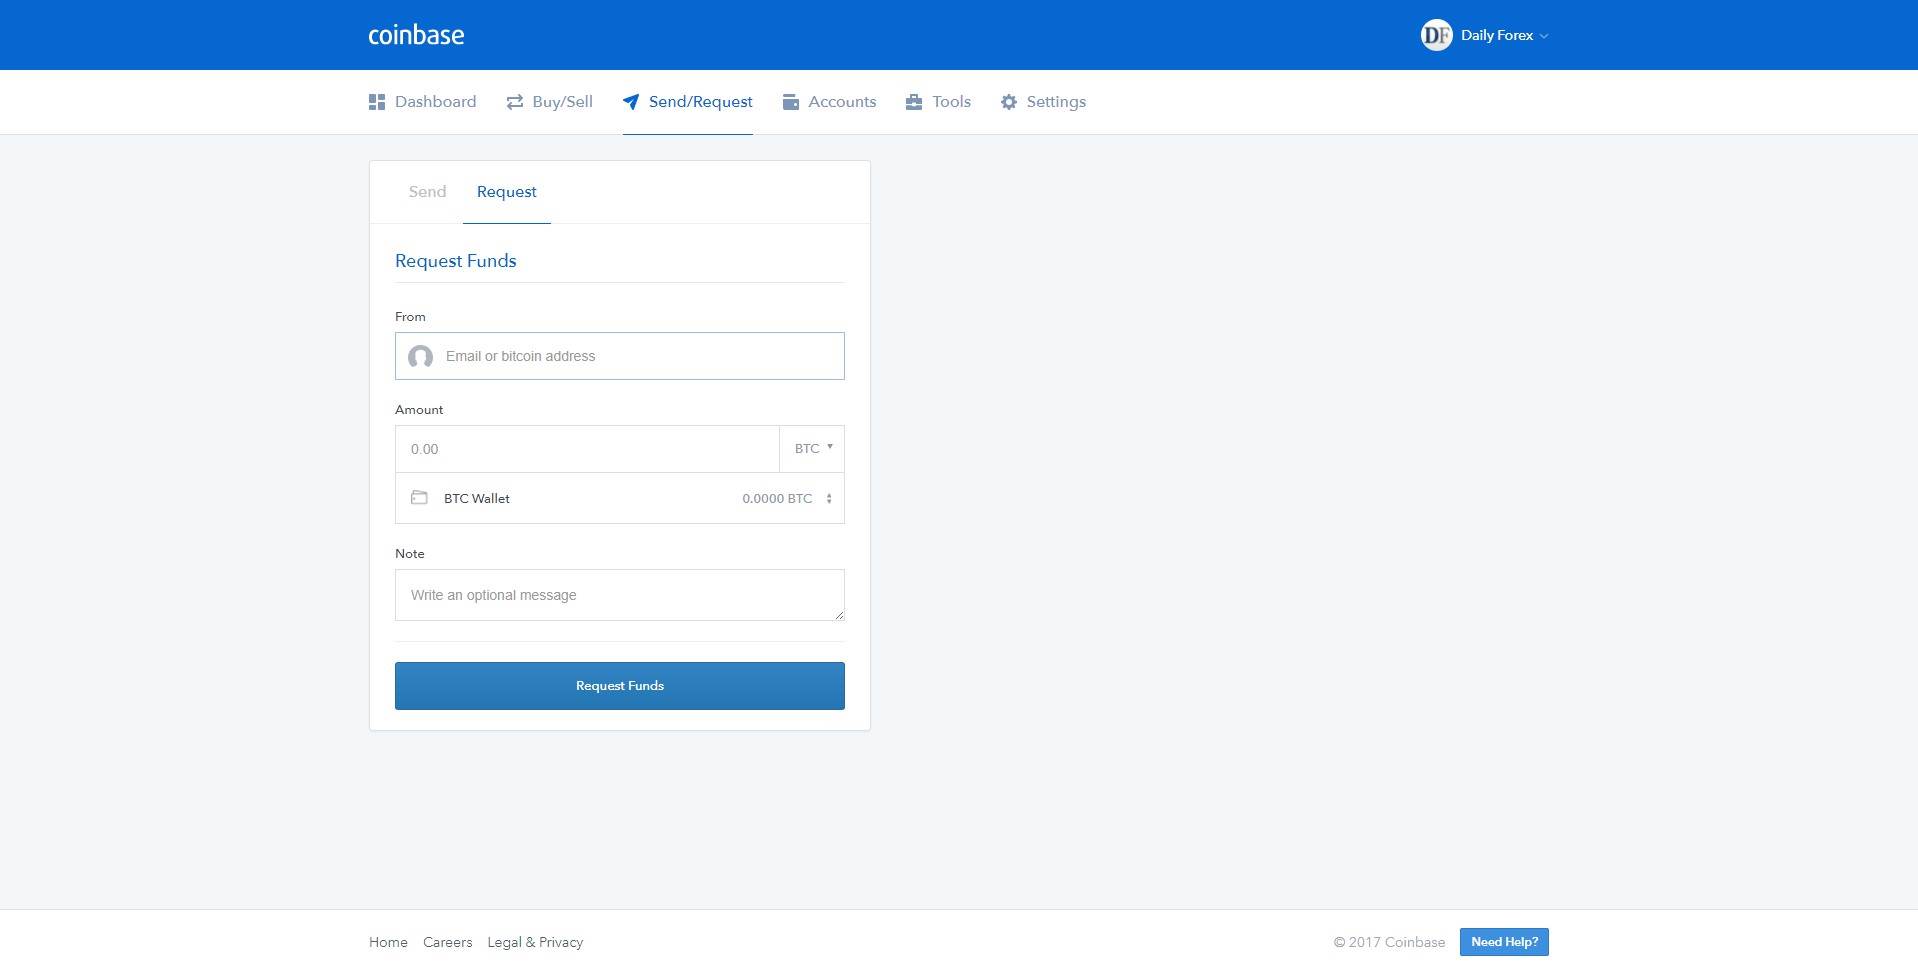Click the Note textarea resize handle
The height and width of the screenshot is (970, 1918).
click(839, 615)
